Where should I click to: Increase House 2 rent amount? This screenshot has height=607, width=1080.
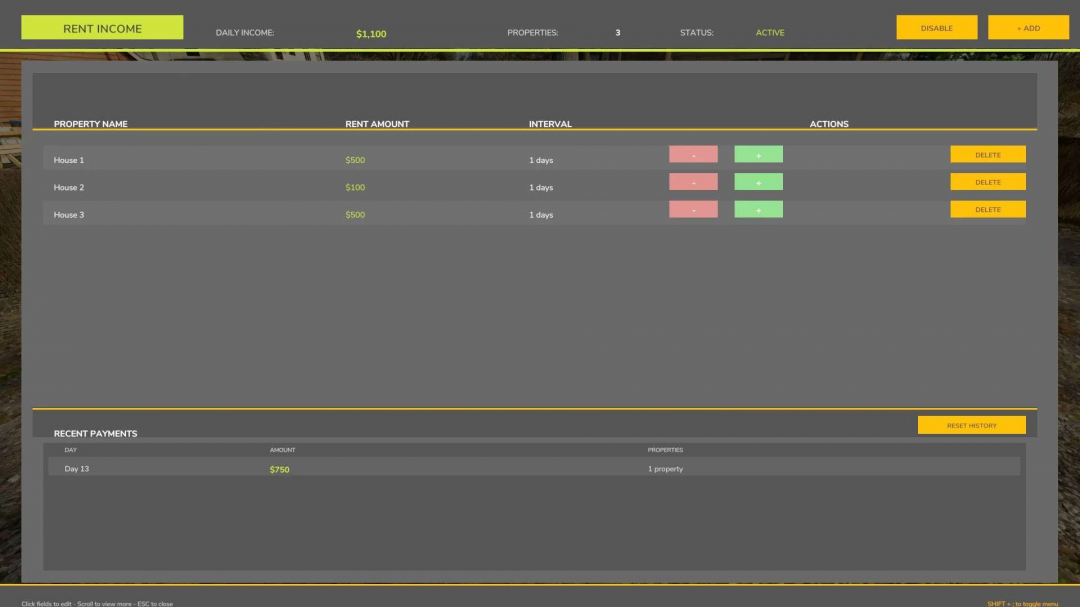pos(758,181)
